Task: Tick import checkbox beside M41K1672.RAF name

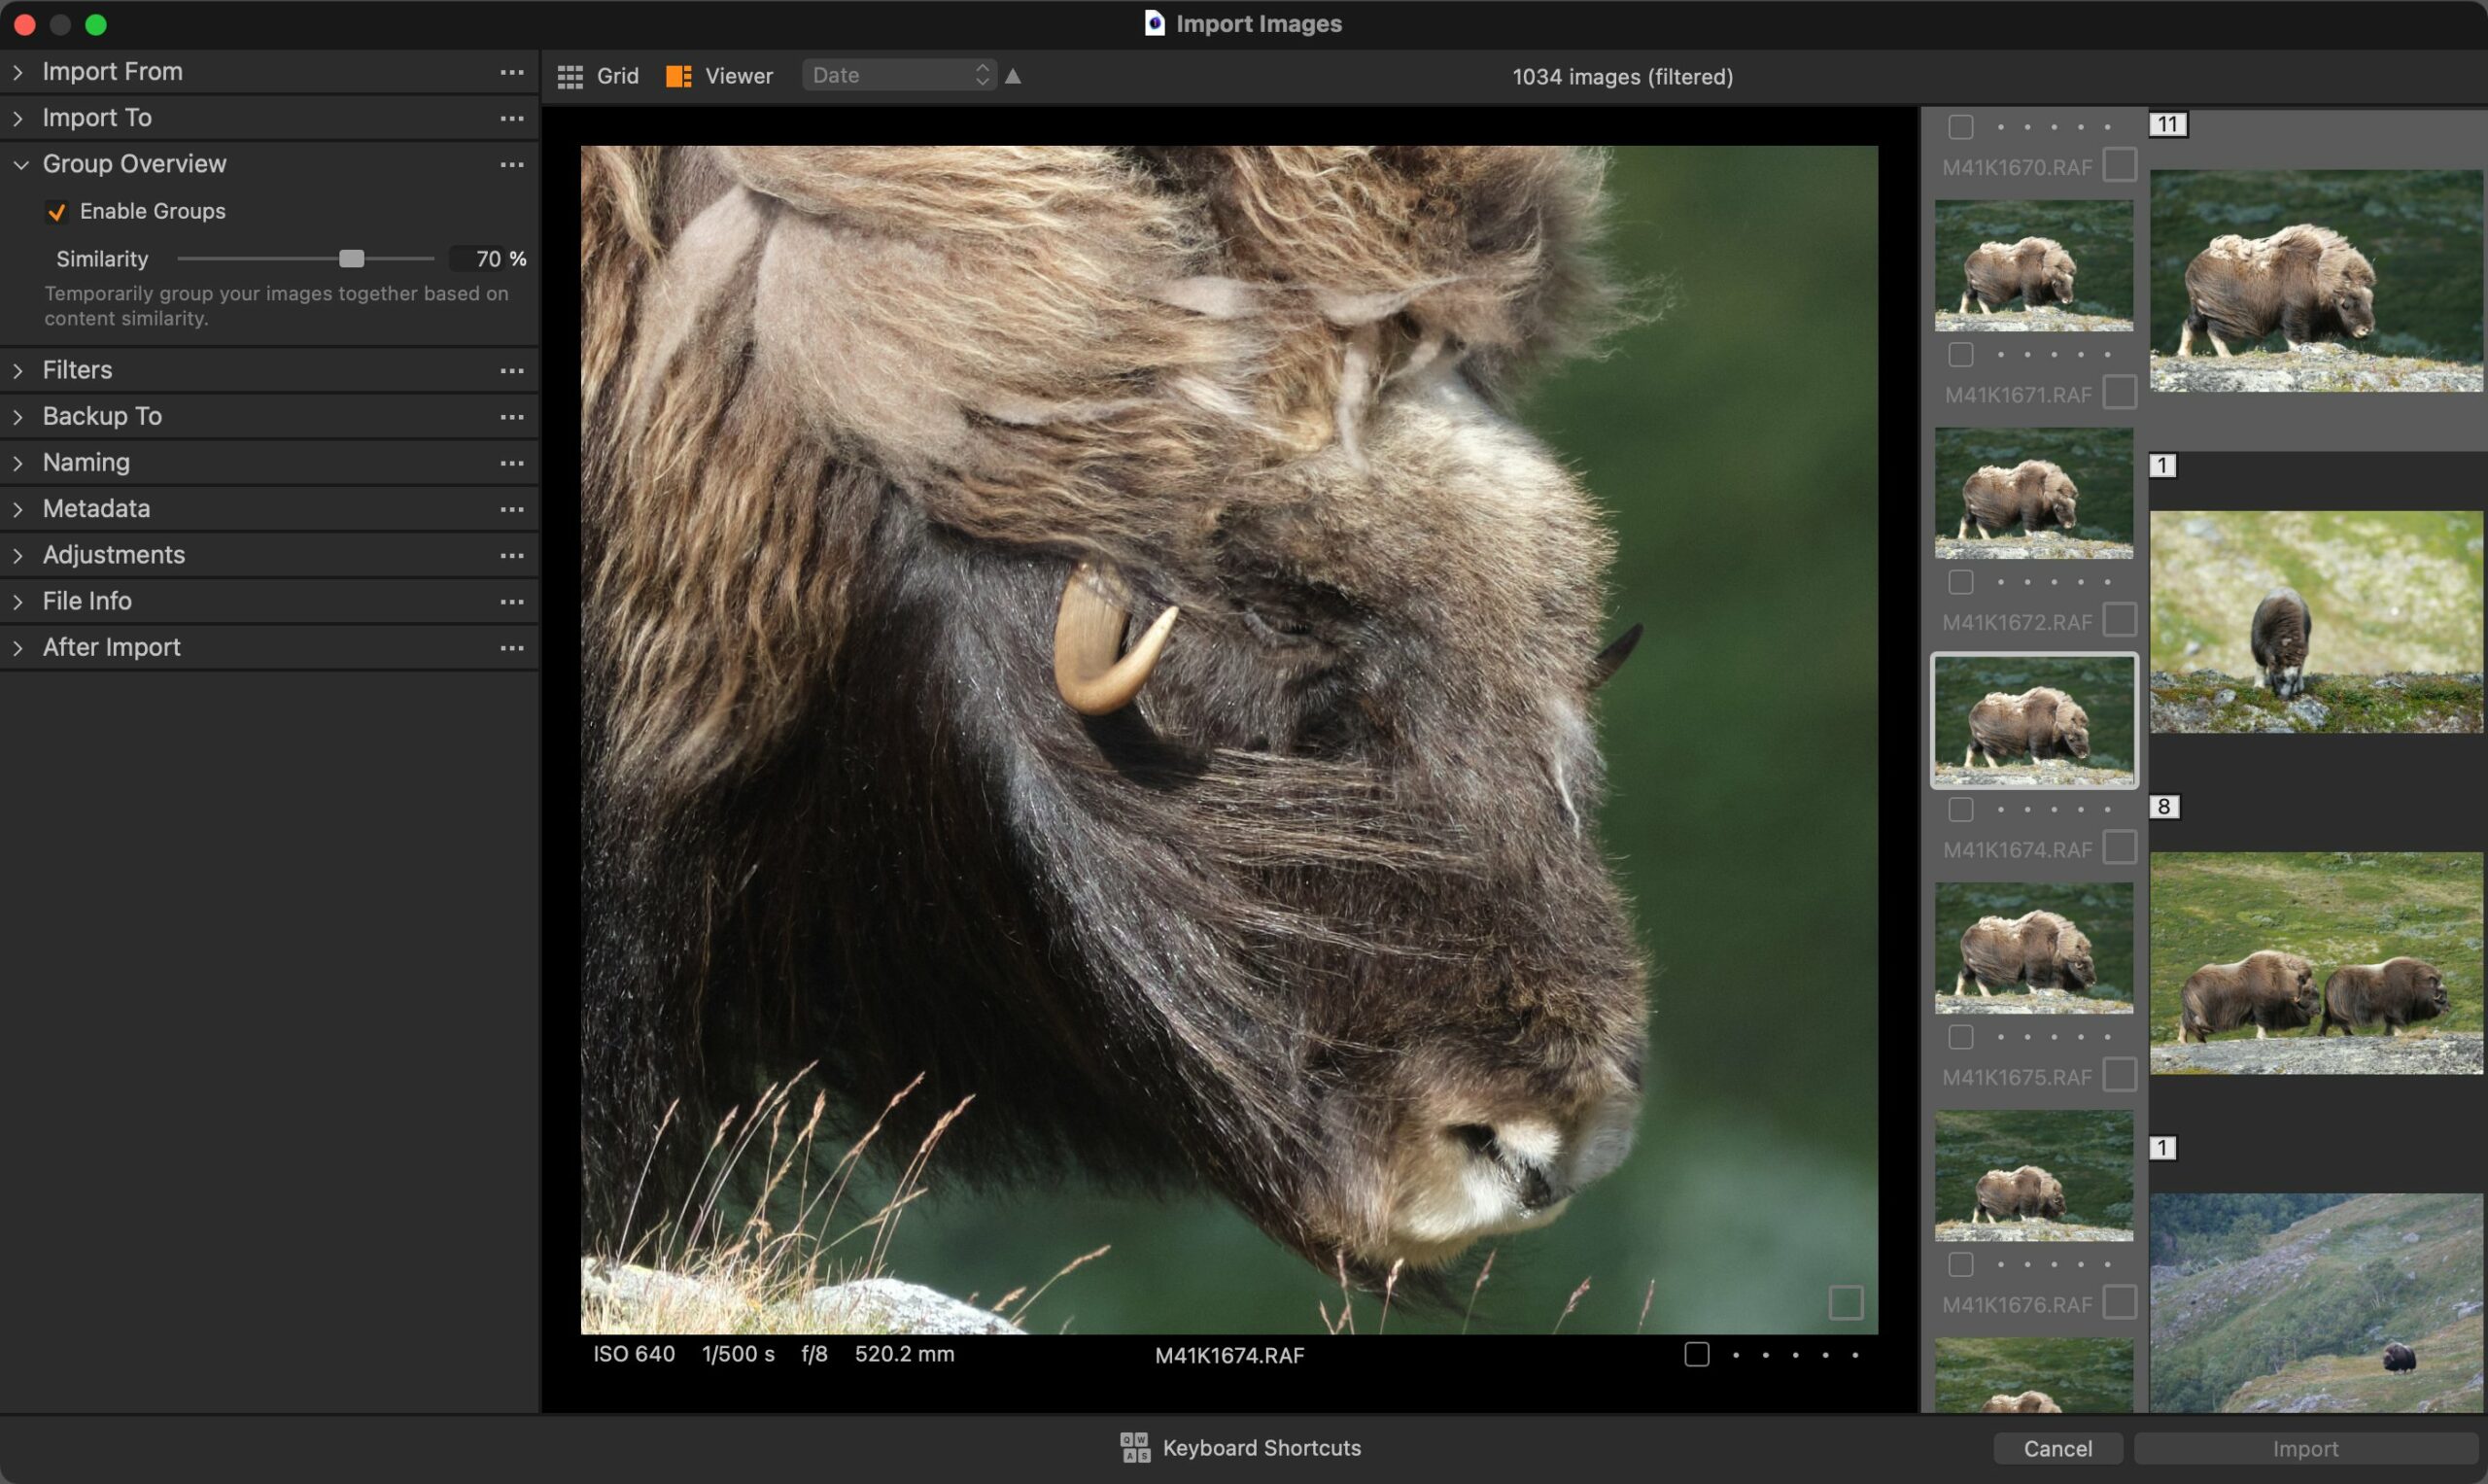Action: [2119, 619]
